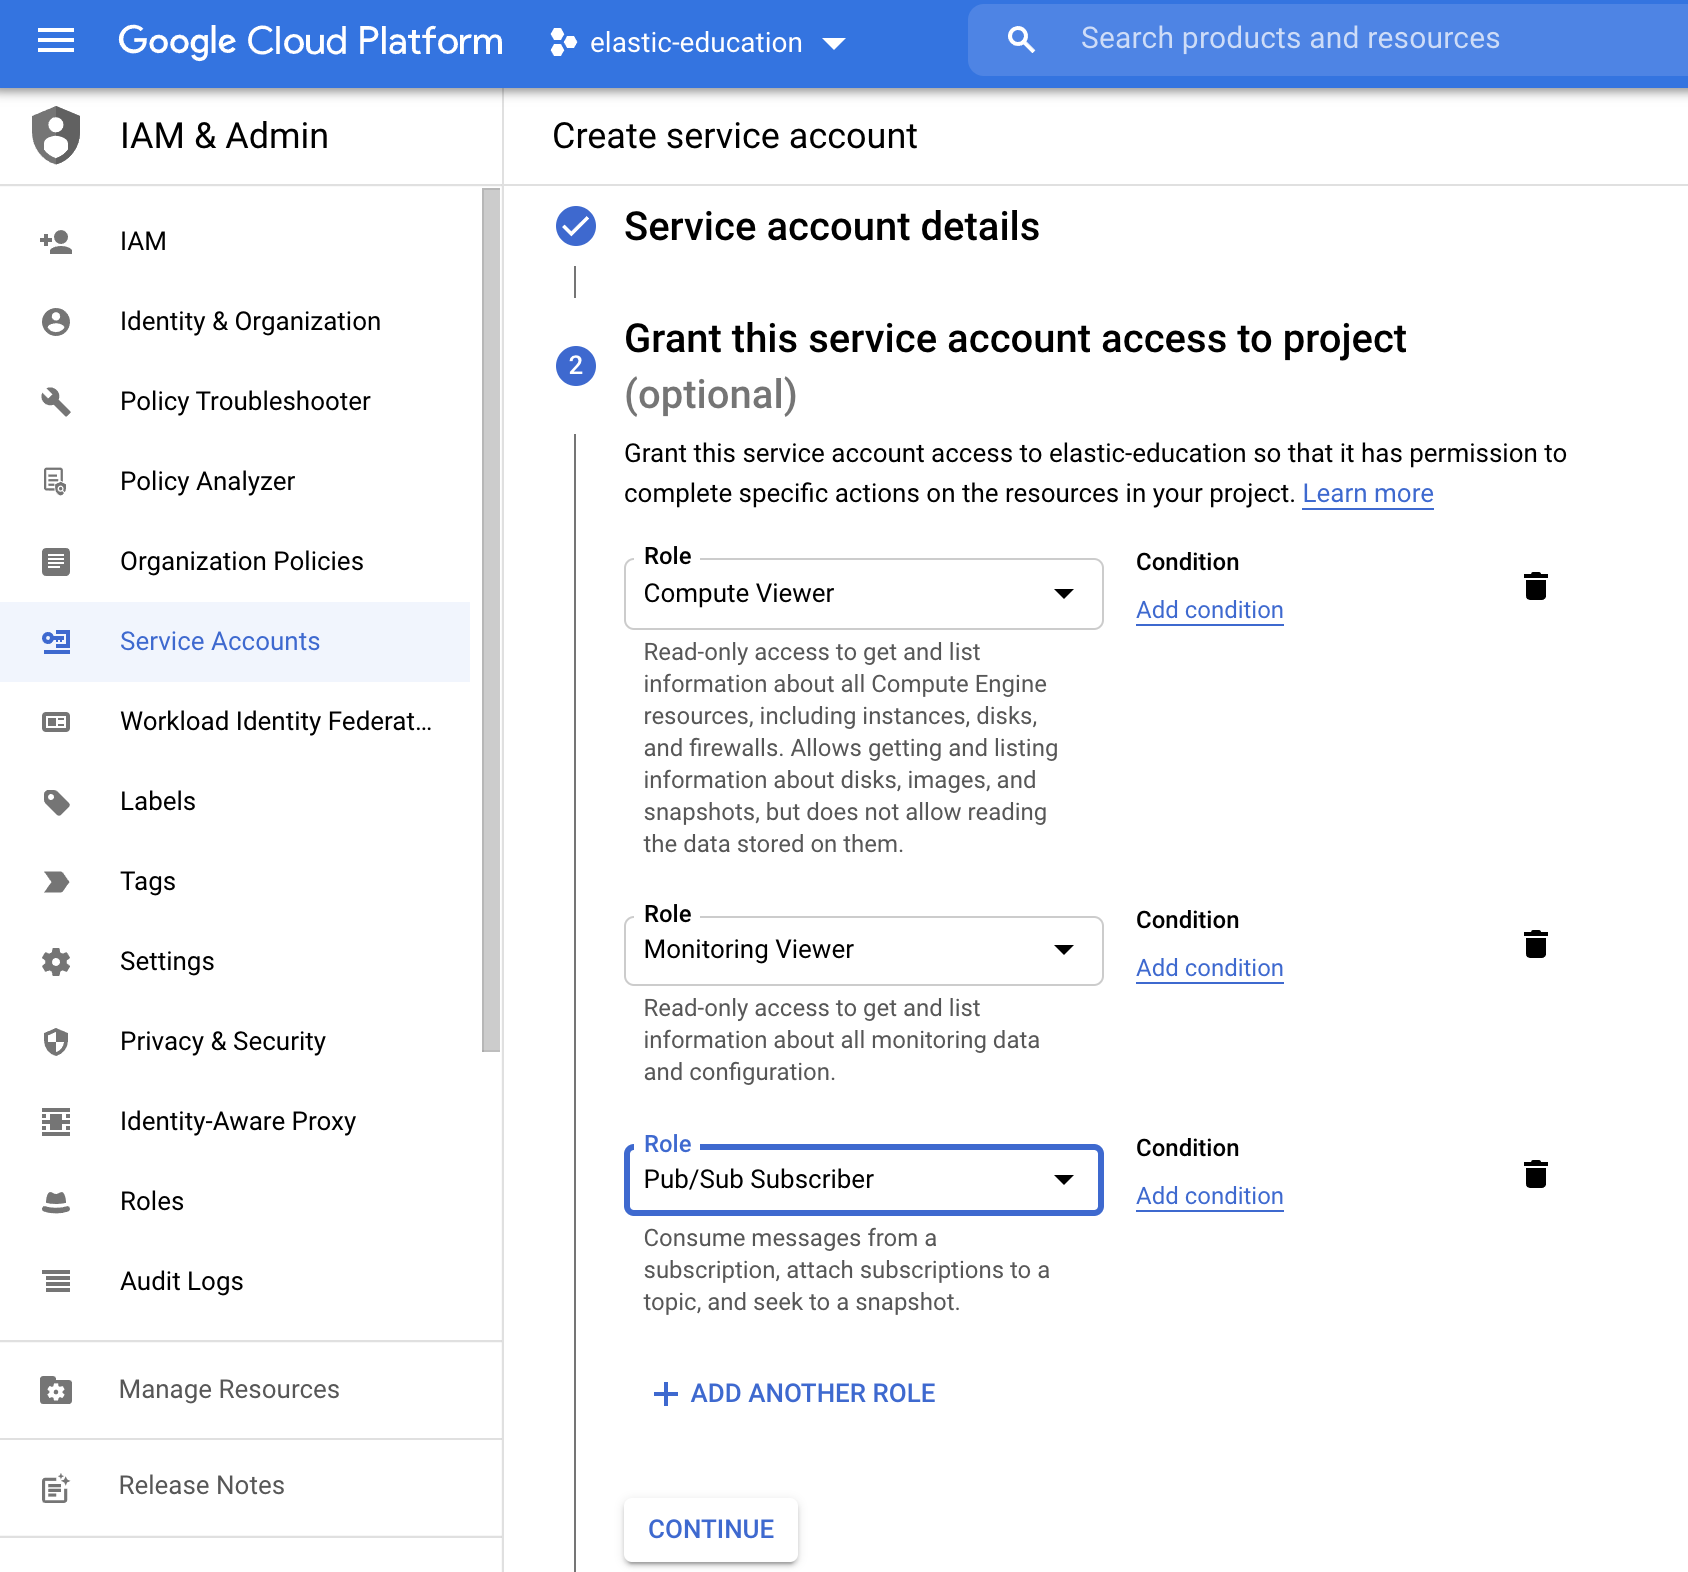1688x1572 pixels.
Task: Delete the Monitoring Viewer role entry
Action: 1536,943
